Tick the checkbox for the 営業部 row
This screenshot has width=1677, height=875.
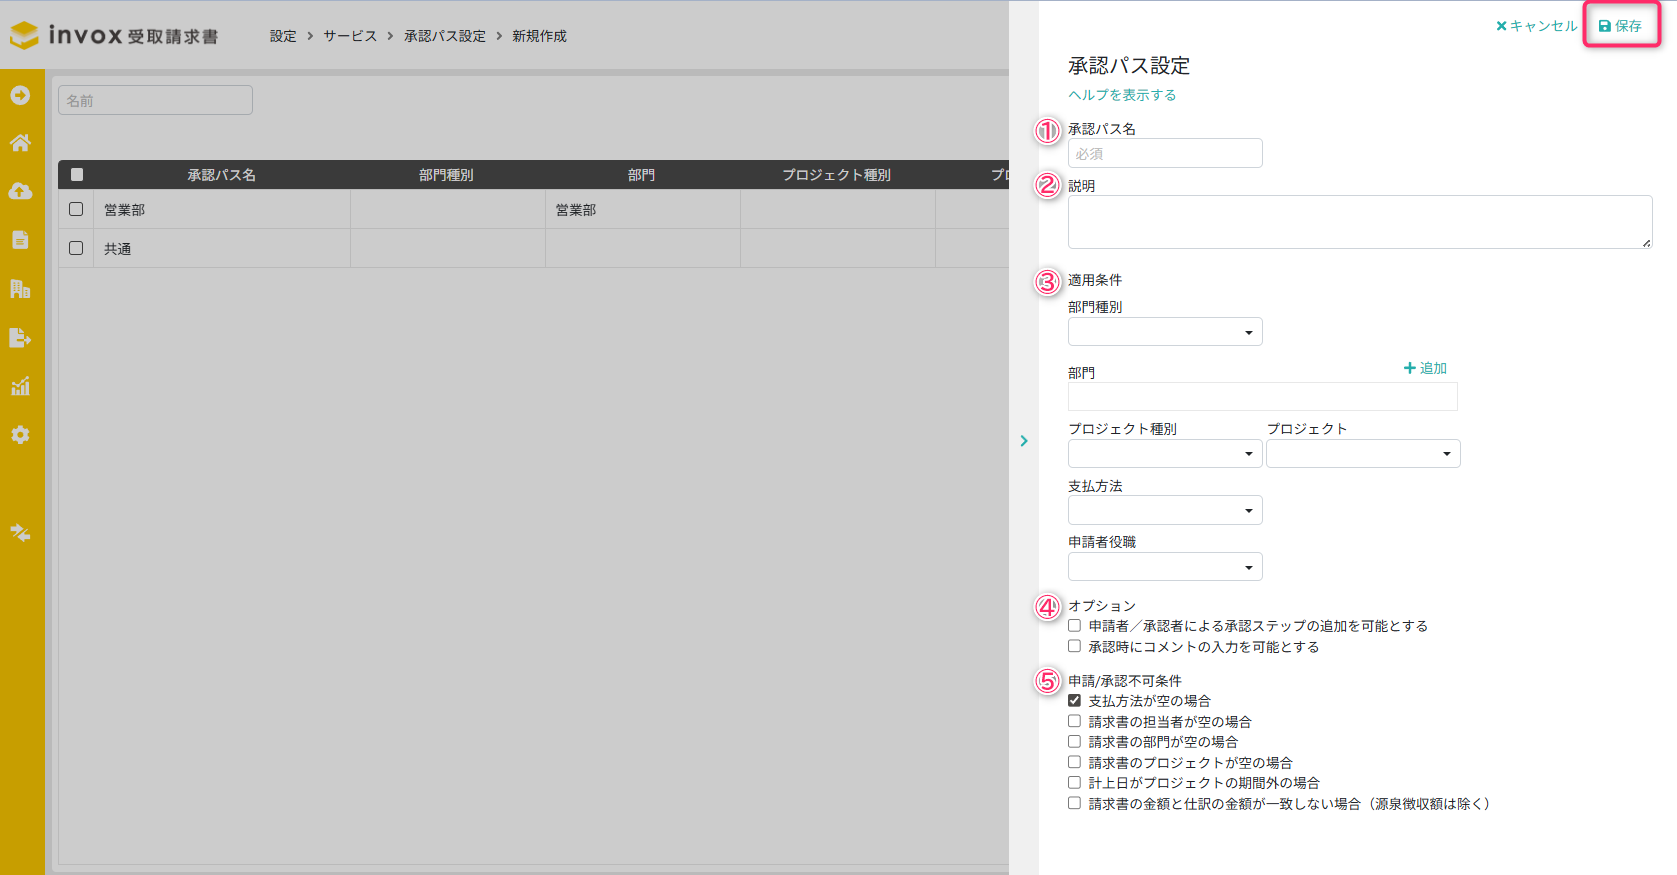[x=76, y=209]
